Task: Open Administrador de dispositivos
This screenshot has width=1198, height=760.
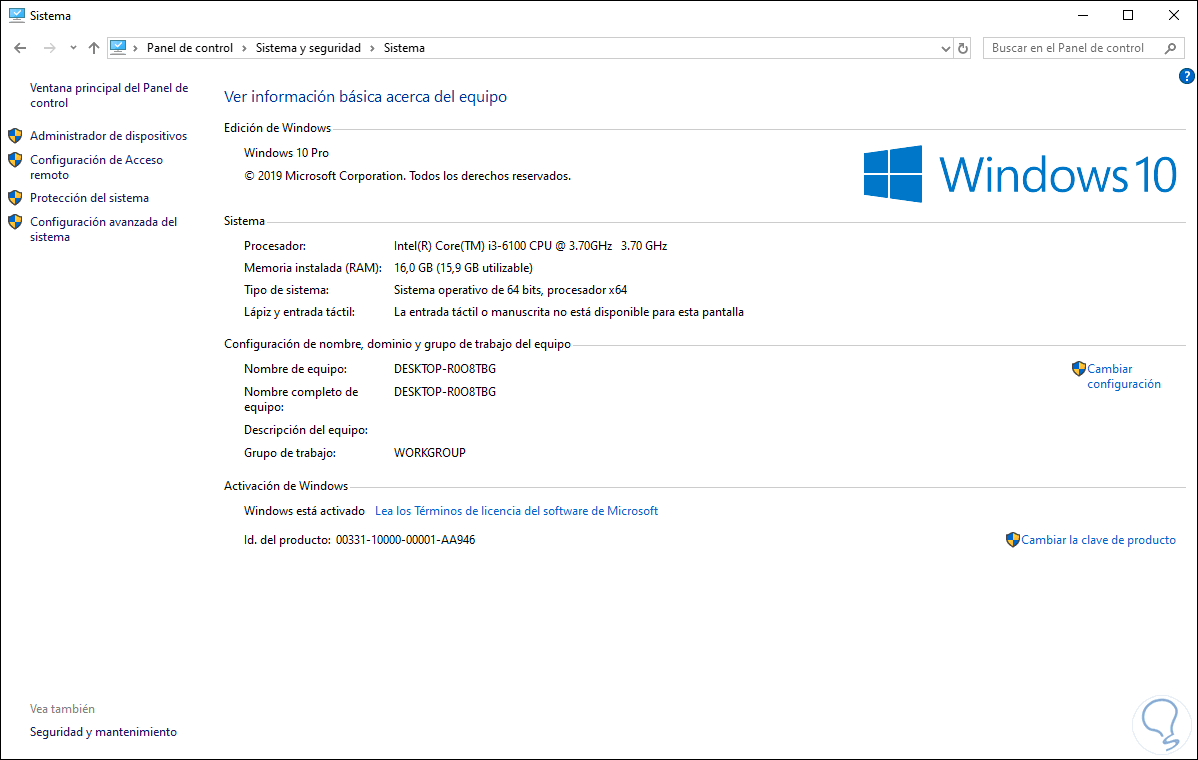Action: (108, 136)
